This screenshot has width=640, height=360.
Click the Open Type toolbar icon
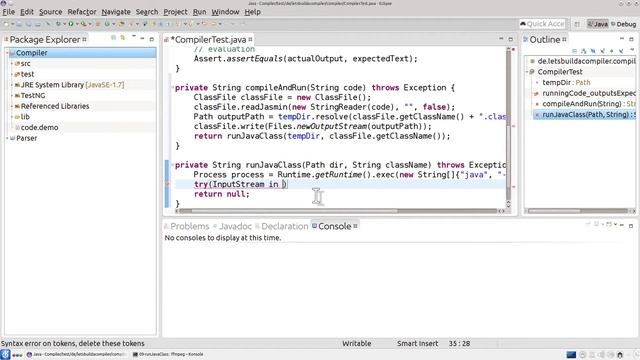point(121,24)
